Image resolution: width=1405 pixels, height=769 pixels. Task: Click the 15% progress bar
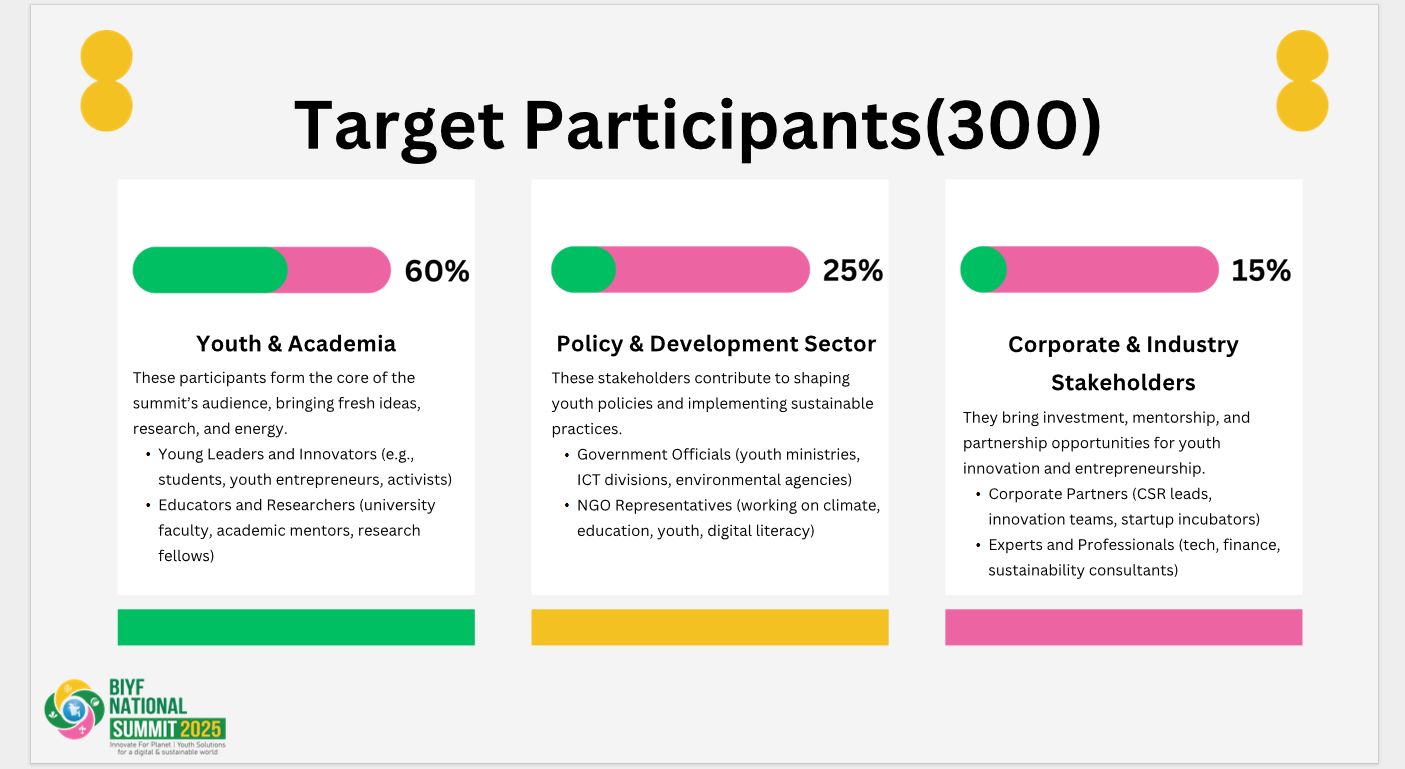(x=1089, y=270)
